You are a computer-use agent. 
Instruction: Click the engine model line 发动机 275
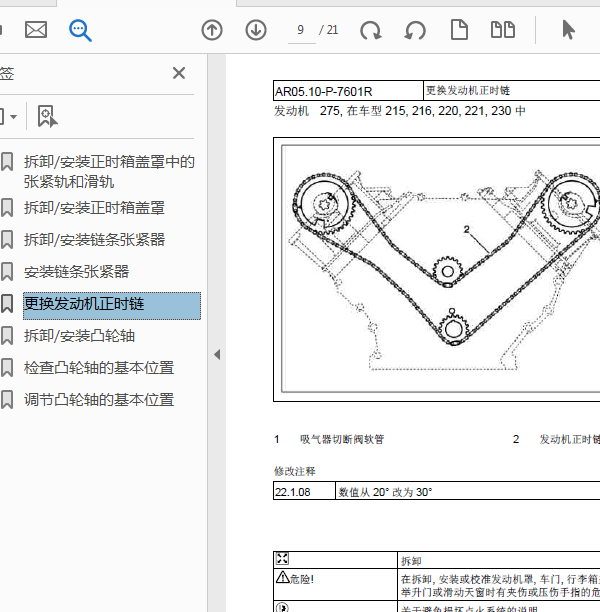coord(400,111)
